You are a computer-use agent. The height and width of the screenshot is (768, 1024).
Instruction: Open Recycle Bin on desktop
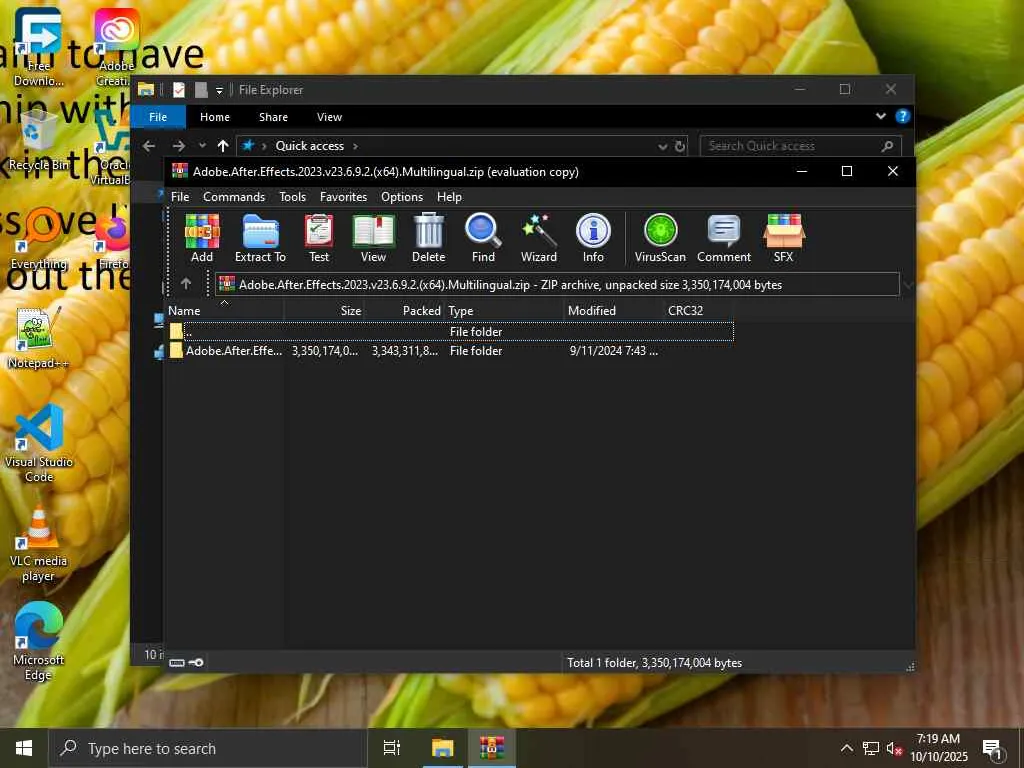38,140
